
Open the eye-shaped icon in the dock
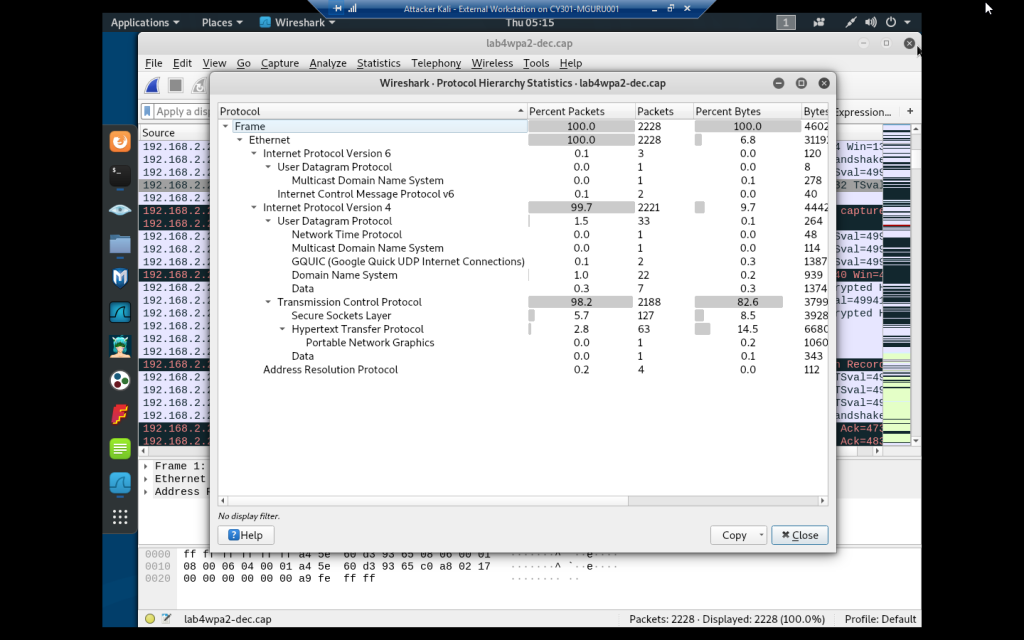tap(120, 210)
